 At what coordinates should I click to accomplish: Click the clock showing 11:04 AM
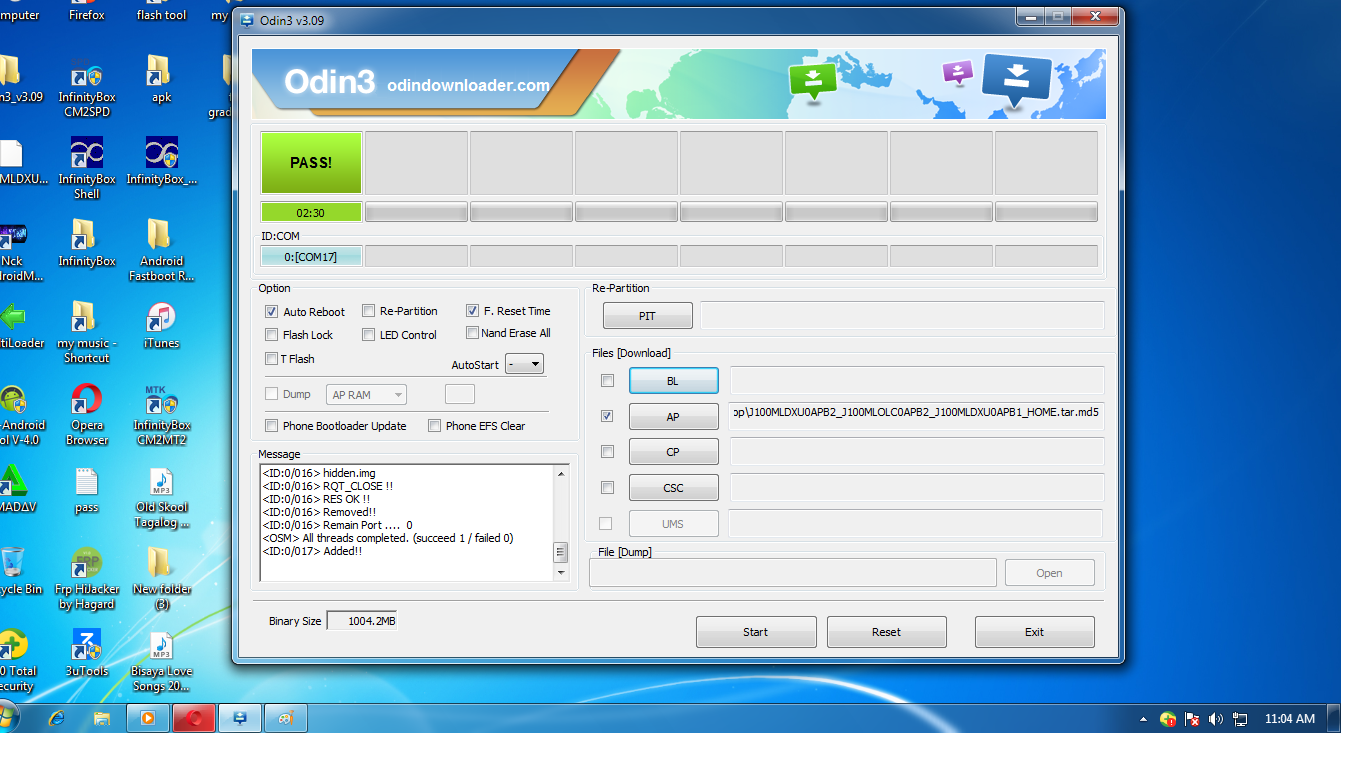[1290, 719]
